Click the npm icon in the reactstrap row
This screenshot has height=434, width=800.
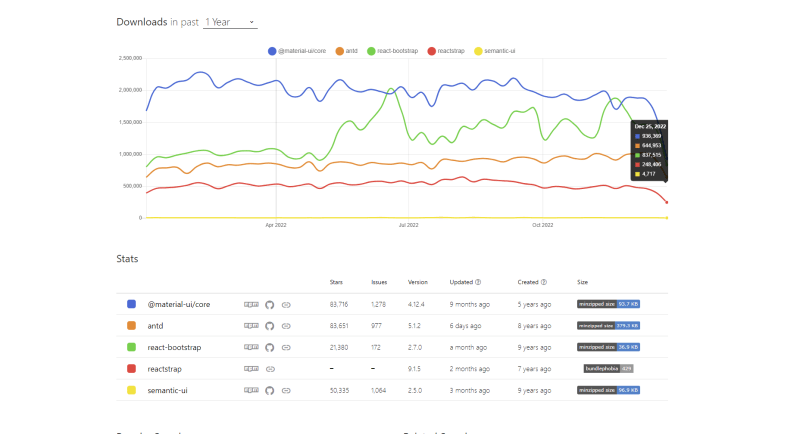coord(251,369)
